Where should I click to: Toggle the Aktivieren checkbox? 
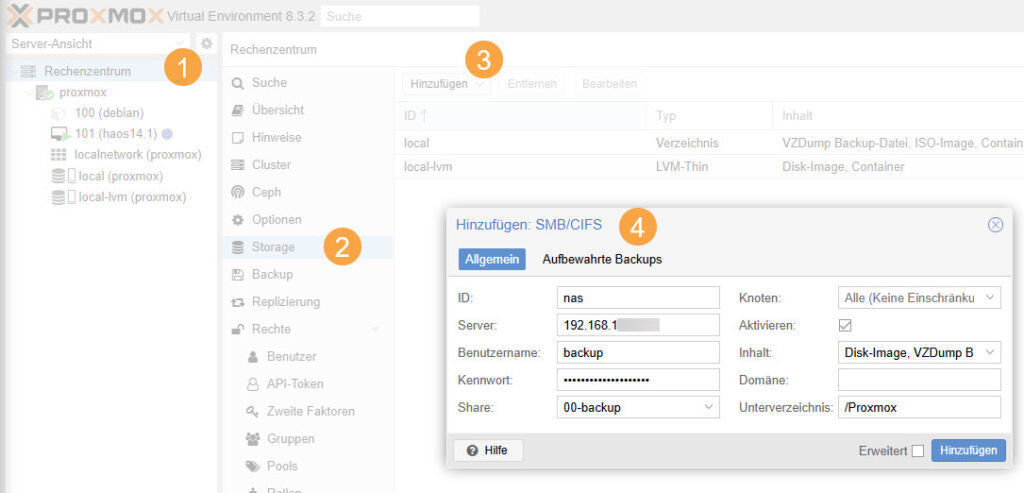click(x=845, y=325)
